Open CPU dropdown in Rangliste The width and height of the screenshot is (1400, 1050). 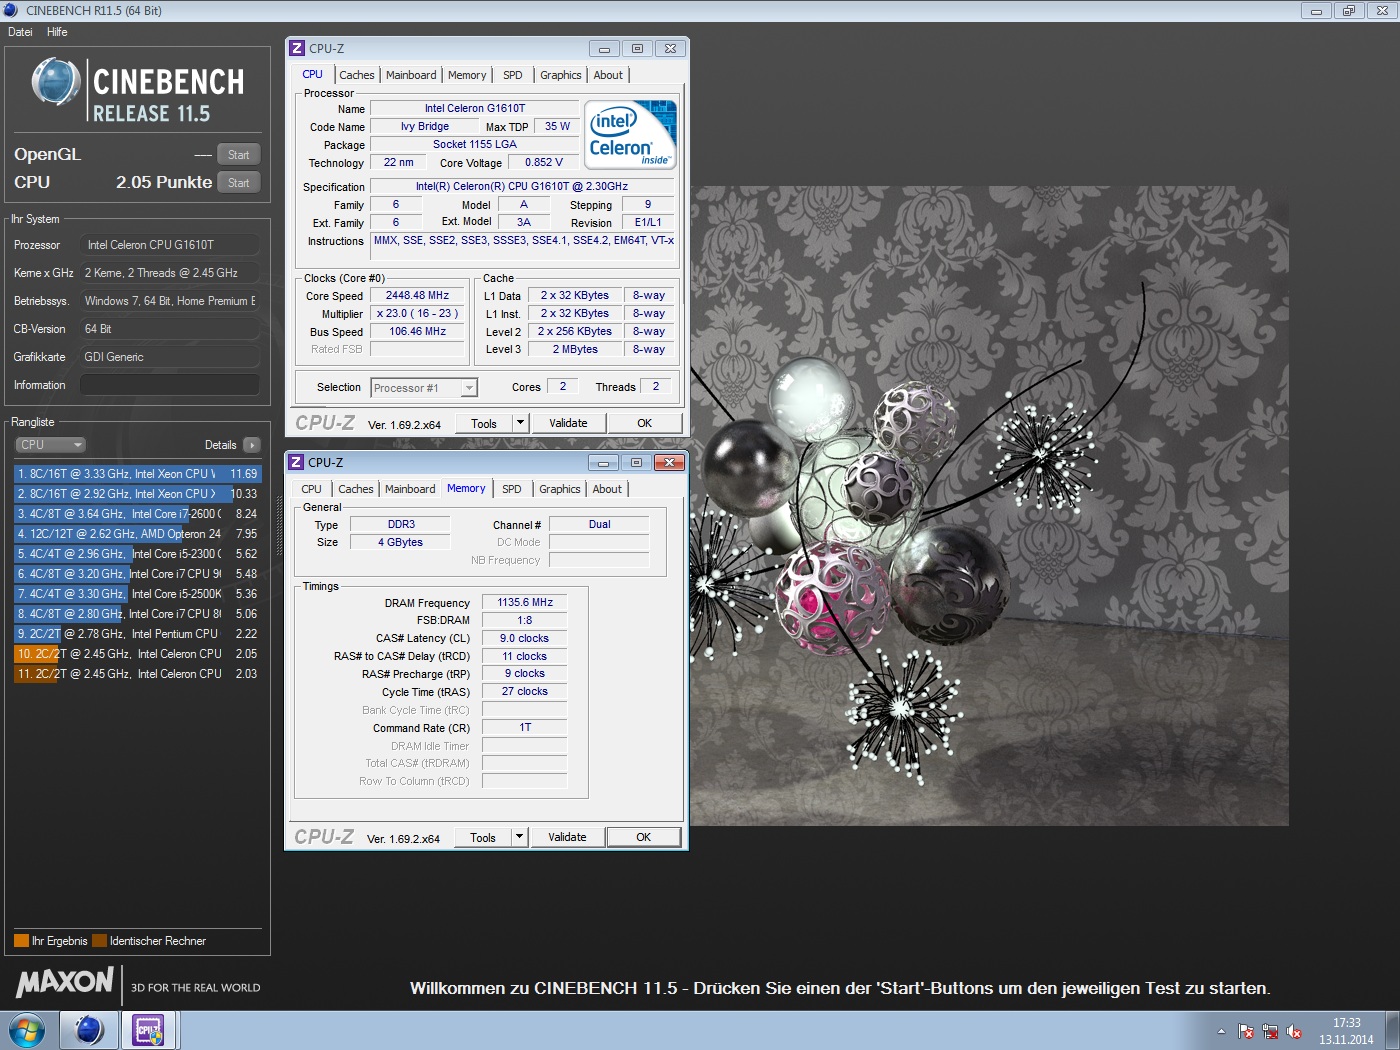50,445
